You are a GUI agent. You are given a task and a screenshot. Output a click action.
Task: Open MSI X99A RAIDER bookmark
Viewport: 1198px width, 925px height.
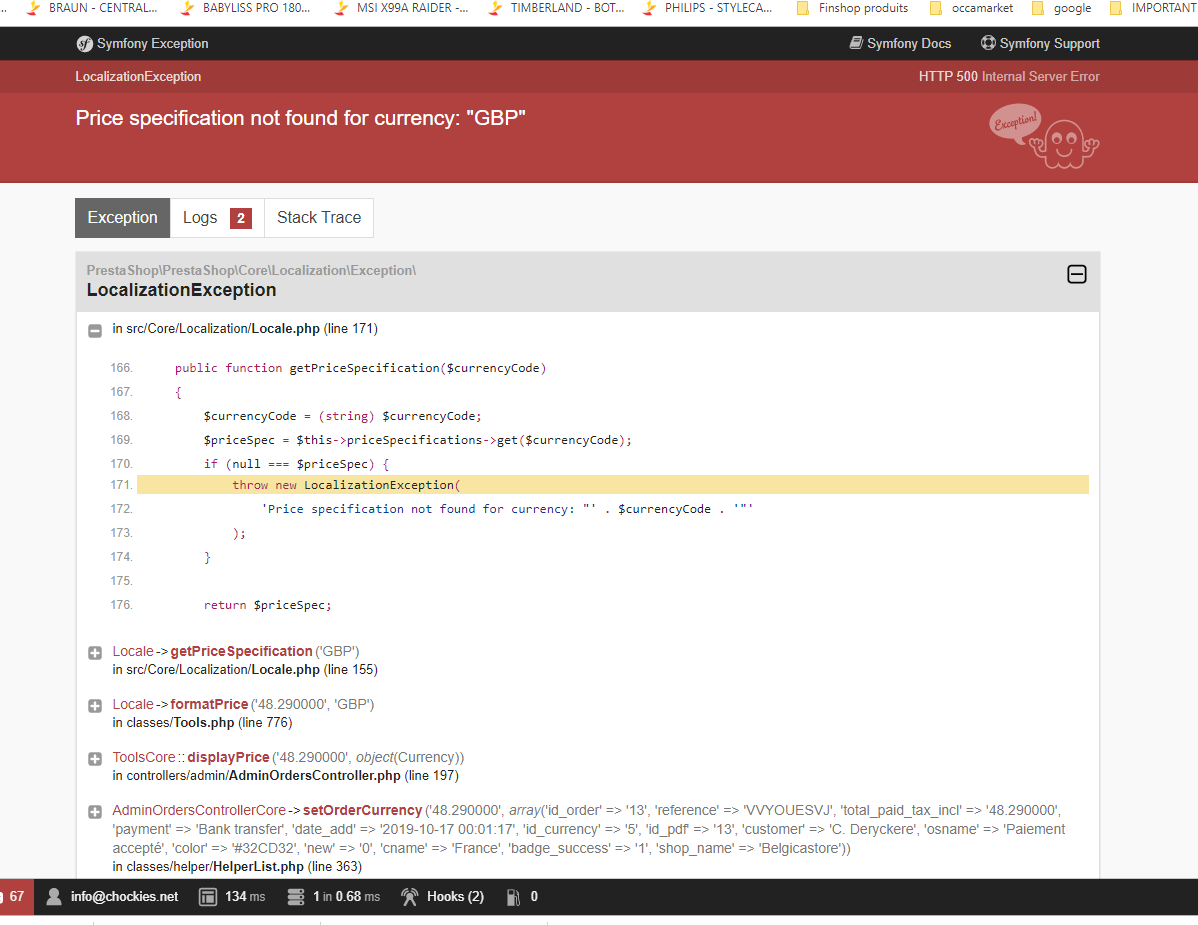click(x=401, y=8)
